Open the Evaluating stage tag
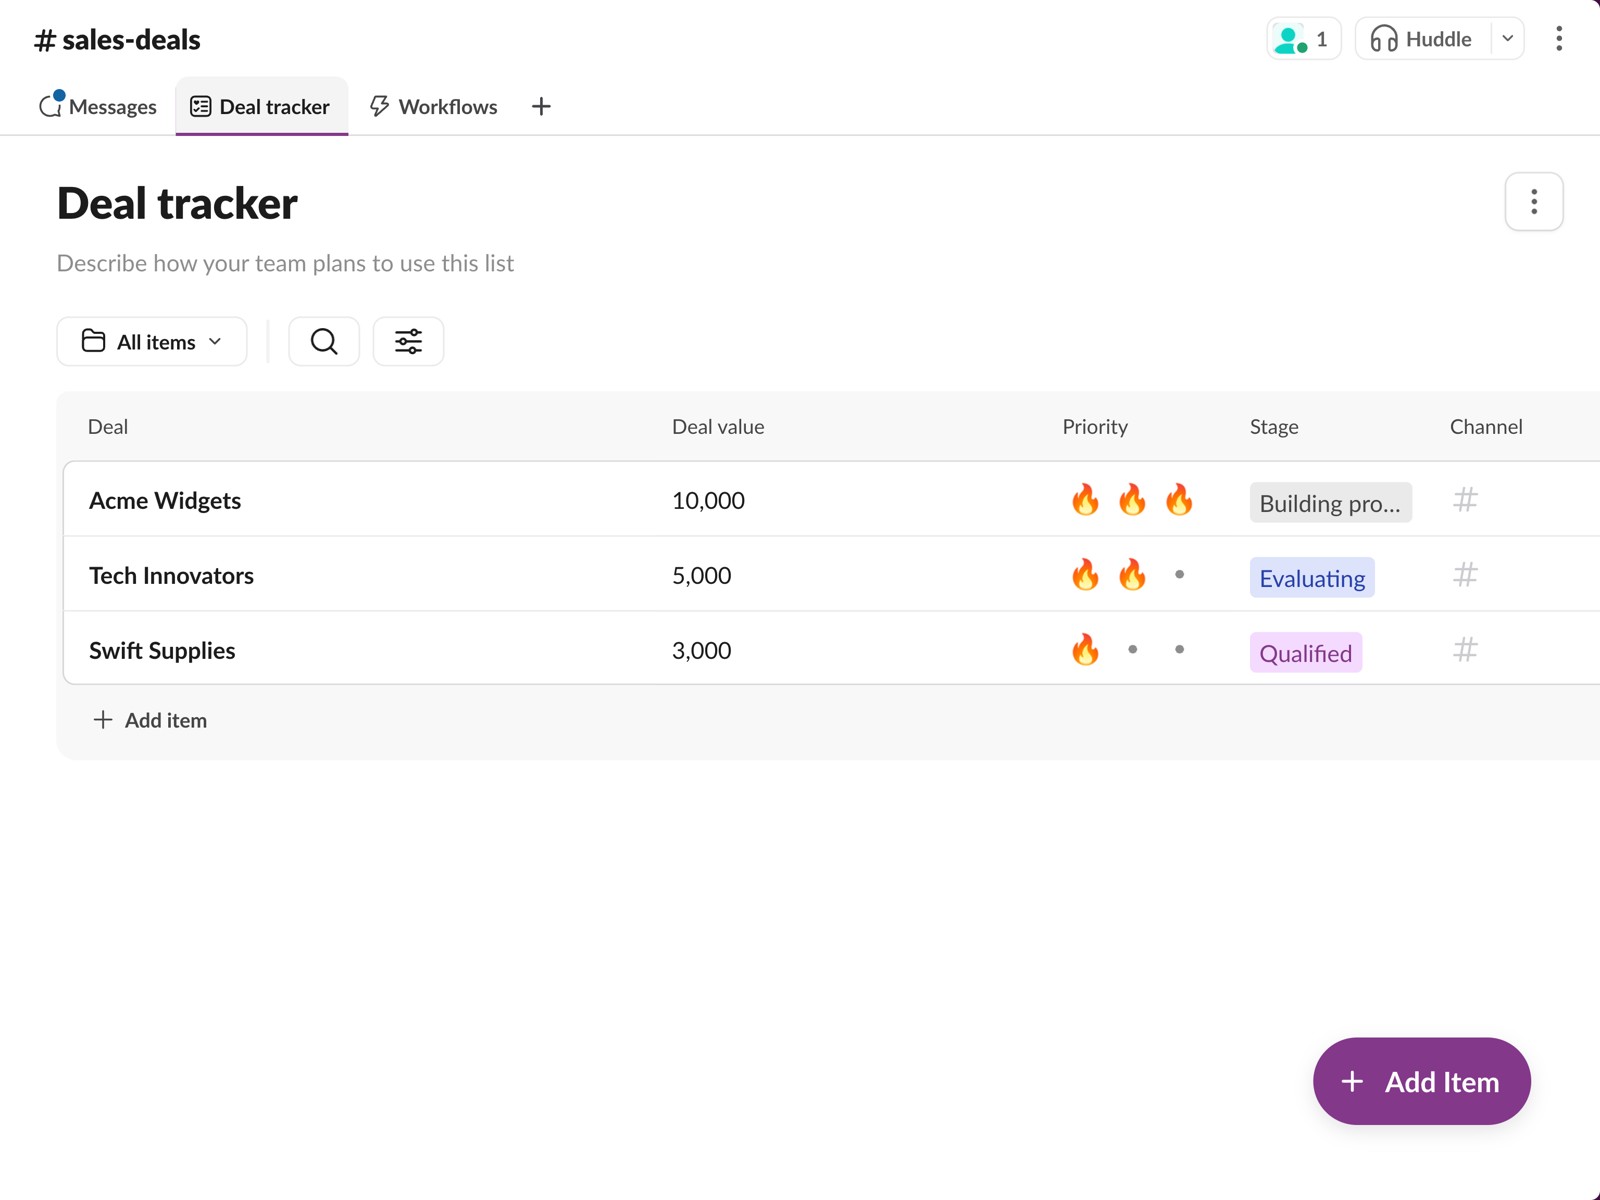The width and height of the screenshot is (1600, 1200). [1312, 577]
